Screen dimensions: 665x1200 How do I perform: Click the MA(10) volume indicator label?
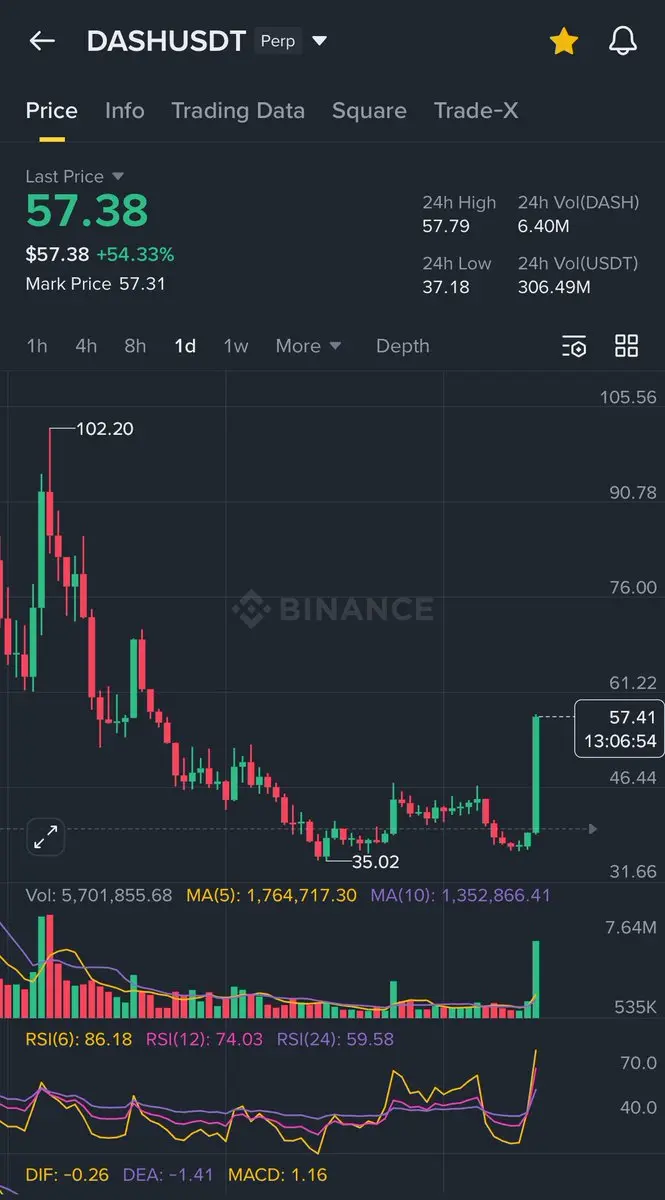(x=460, y=895)
